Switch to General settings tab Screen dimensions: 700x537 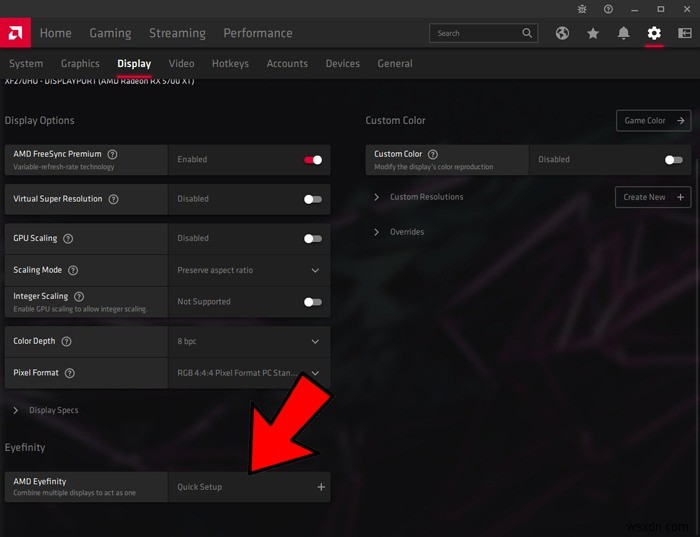point(395,64)
